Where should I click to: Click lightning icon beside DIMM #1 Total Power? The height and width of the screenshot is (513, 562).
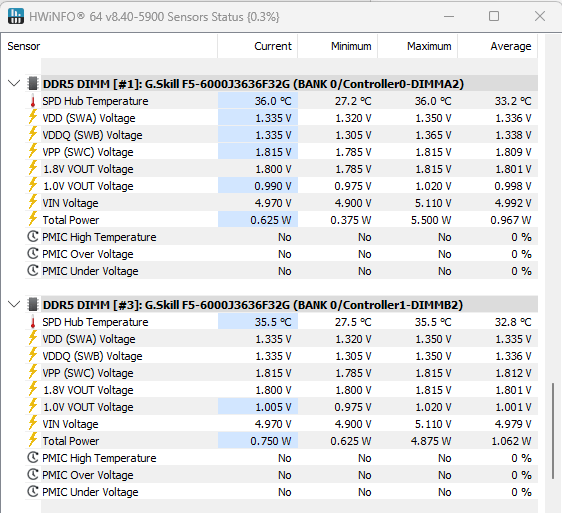[x=33, y=219]
